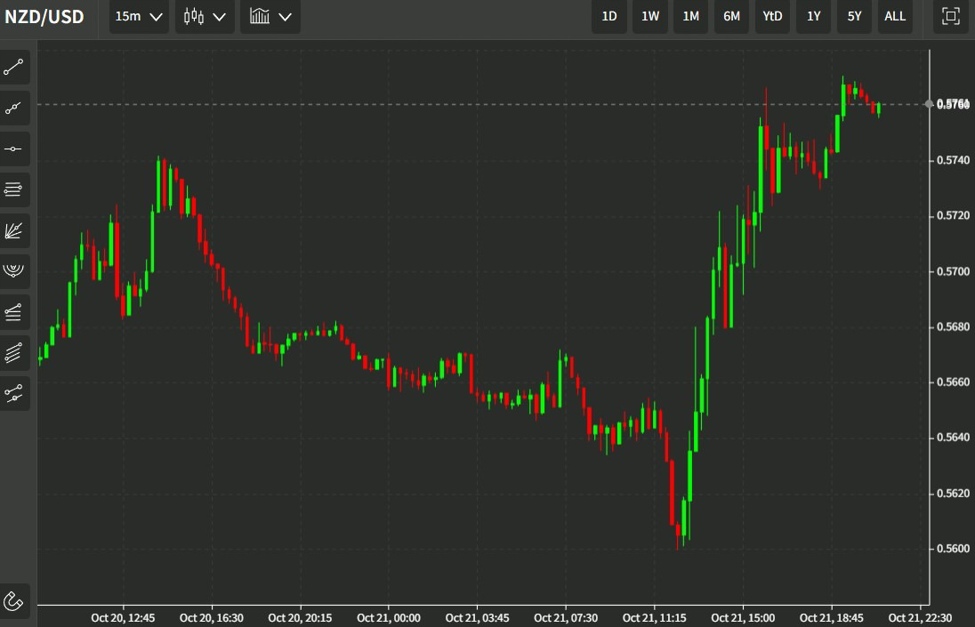Select the YtD range tab
Screen dimensions: 975x627
point(772,17)
